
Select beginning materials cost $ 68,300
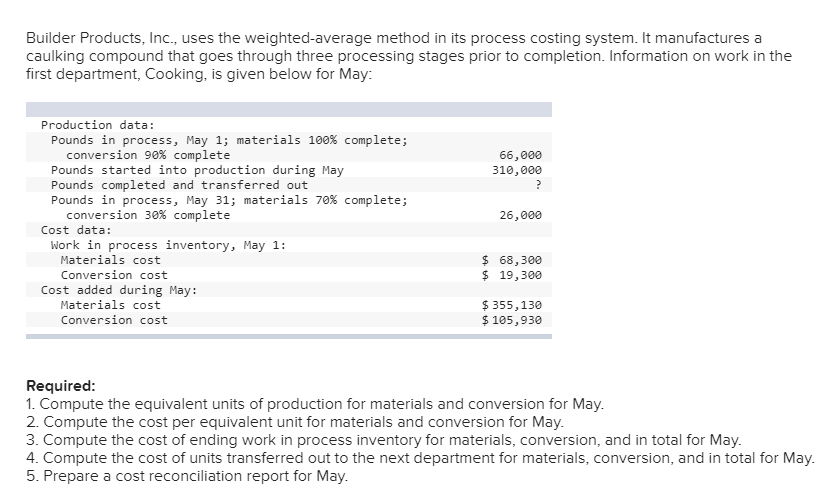[x=512, y=260]
